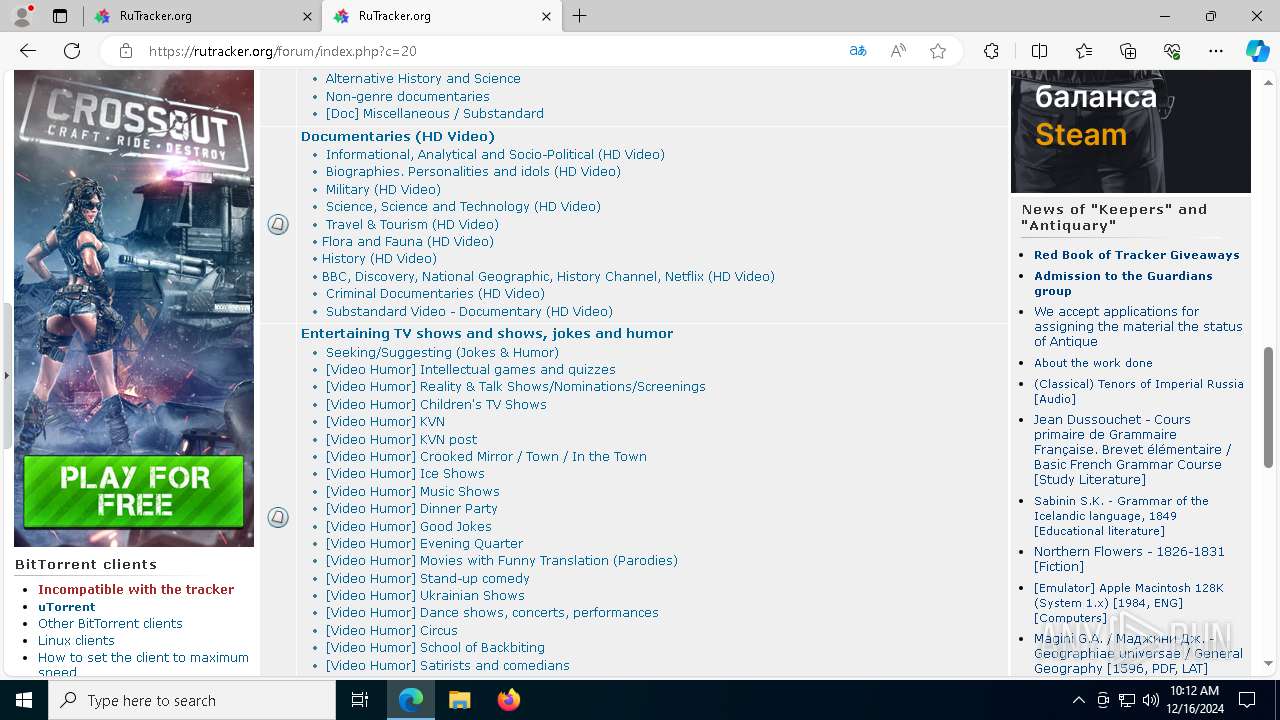Open Linux clients link
This screenshot has width=1280, height=720.
[x=76, y=640]
